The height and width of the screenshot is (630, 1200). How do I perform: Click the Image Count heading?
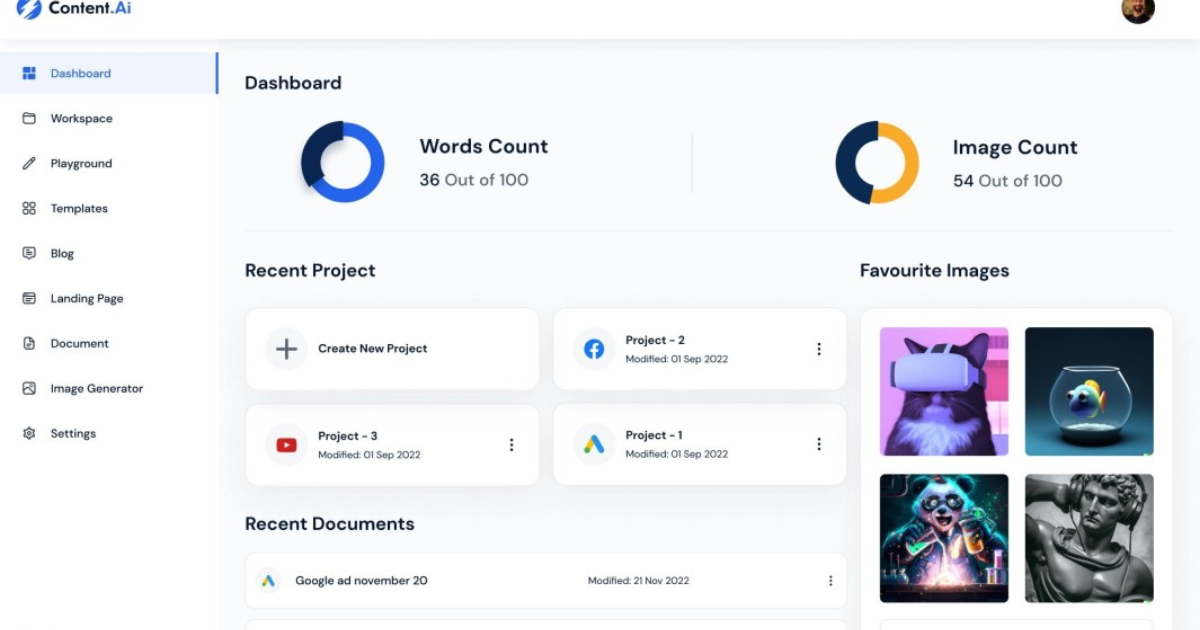(x=1015, y=147)
